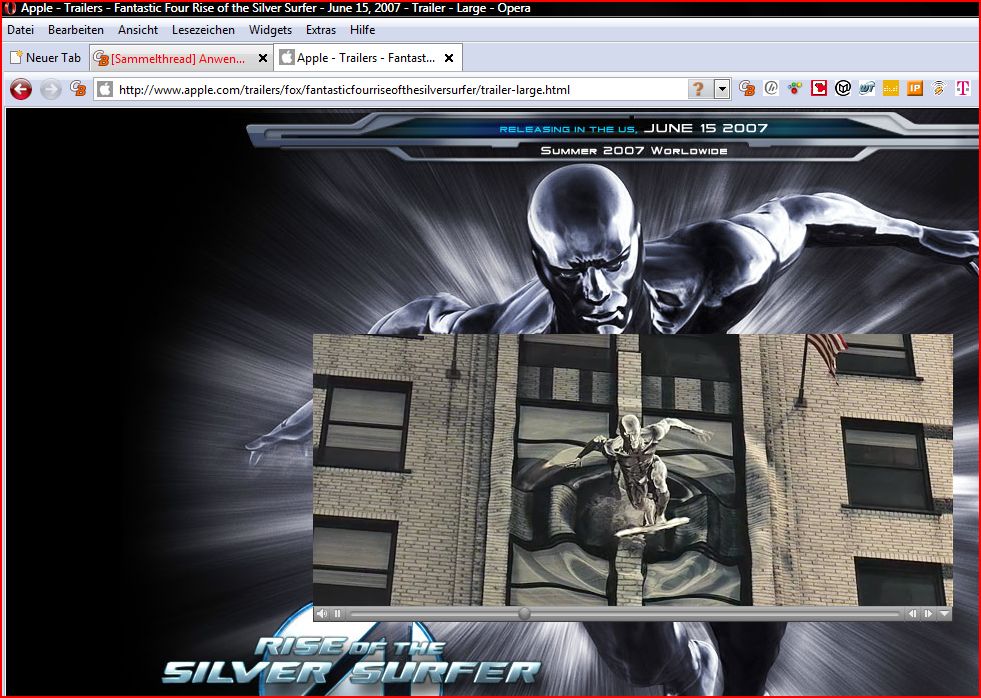The image size is (981, 698).
Task: Select the Apple - Trailers - Fantast... tab
Action: pos(366,58)
